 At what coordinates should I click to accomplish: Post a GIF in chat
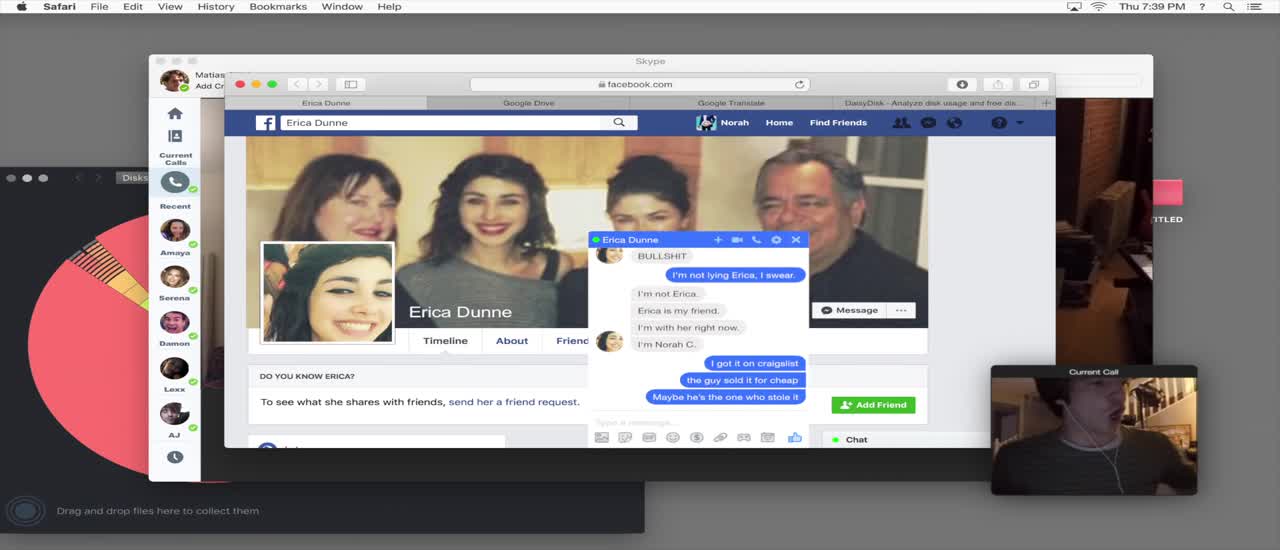649,438
